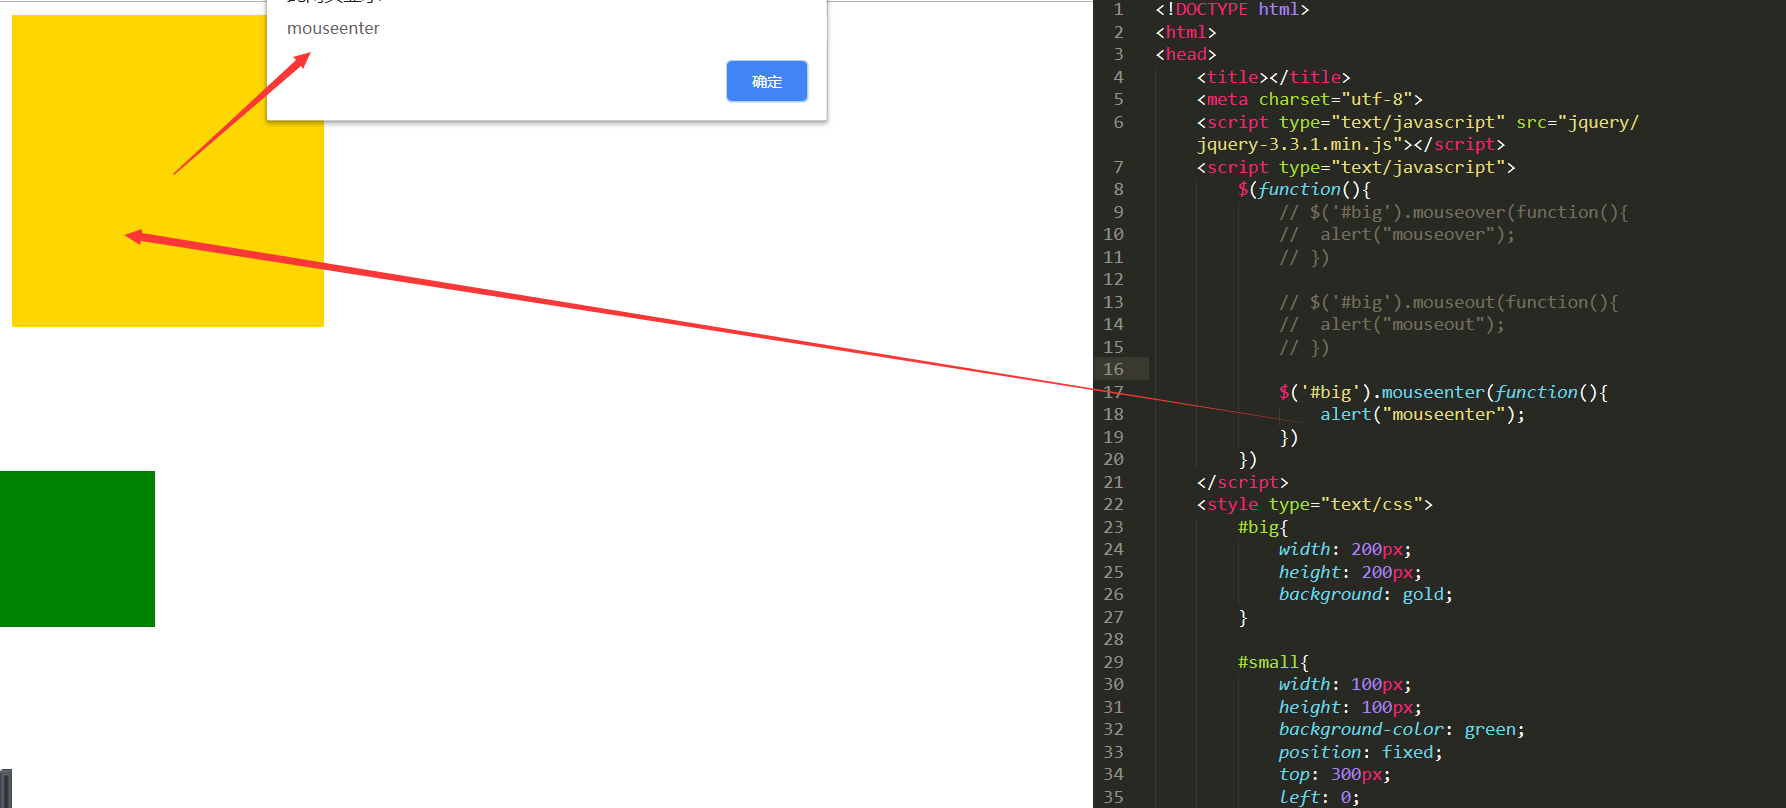Screen dimensions: 1786x808
Task: Click the 确定 button in the alert dialog
Action: coord(767,81)
